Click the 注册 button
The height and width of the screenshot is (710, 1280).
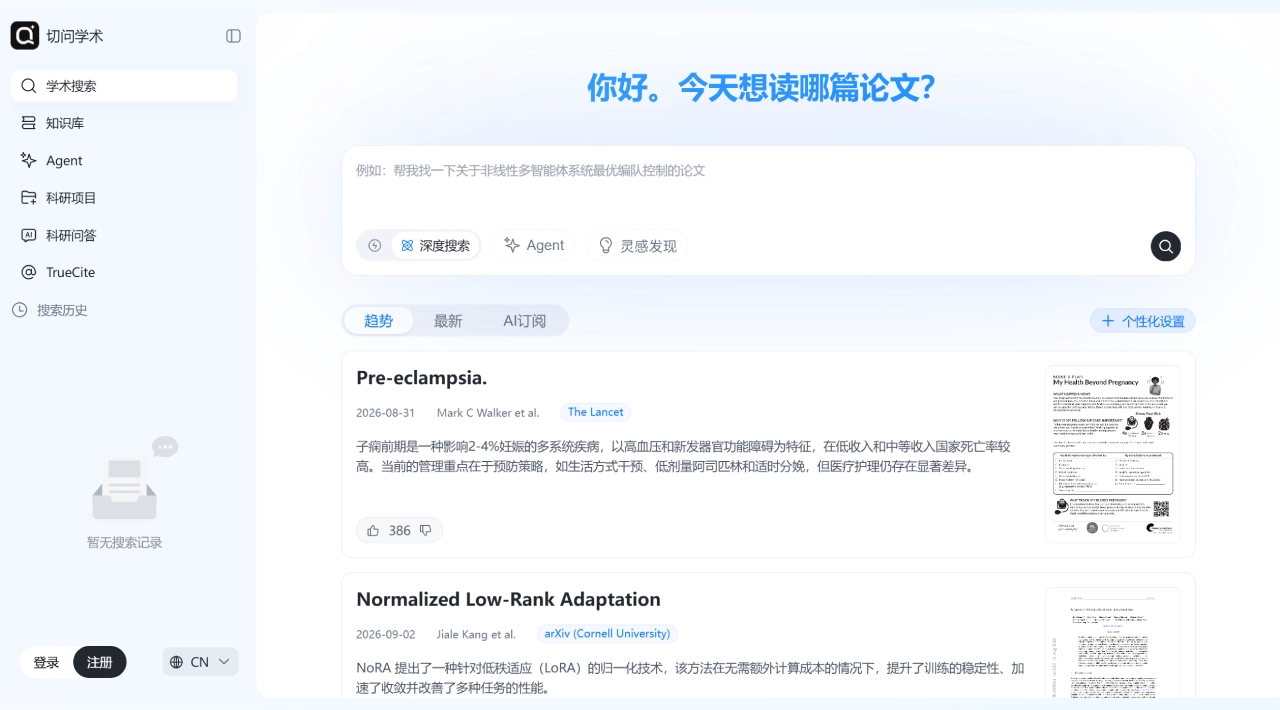click(x=100, y=662)
